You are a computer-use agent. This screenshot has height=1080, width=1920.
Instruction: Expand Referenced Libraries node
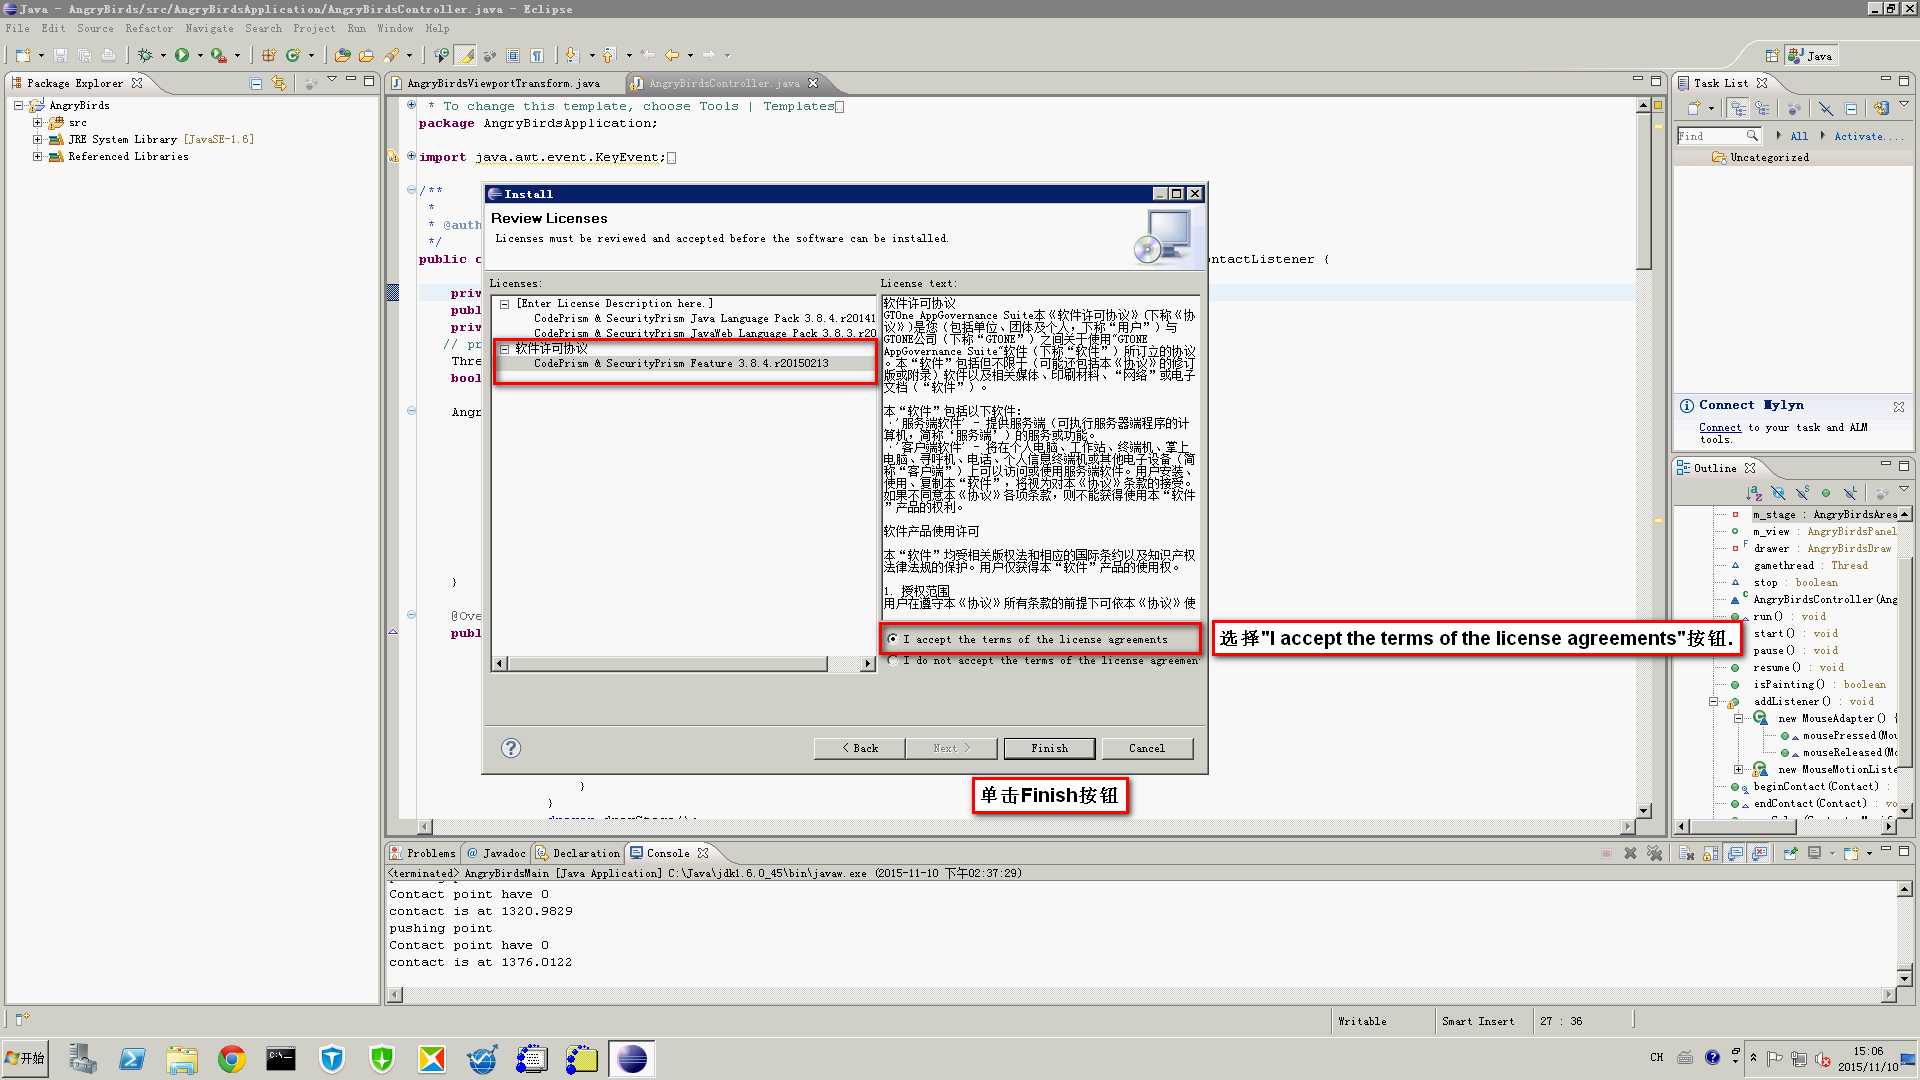point(37,157)
